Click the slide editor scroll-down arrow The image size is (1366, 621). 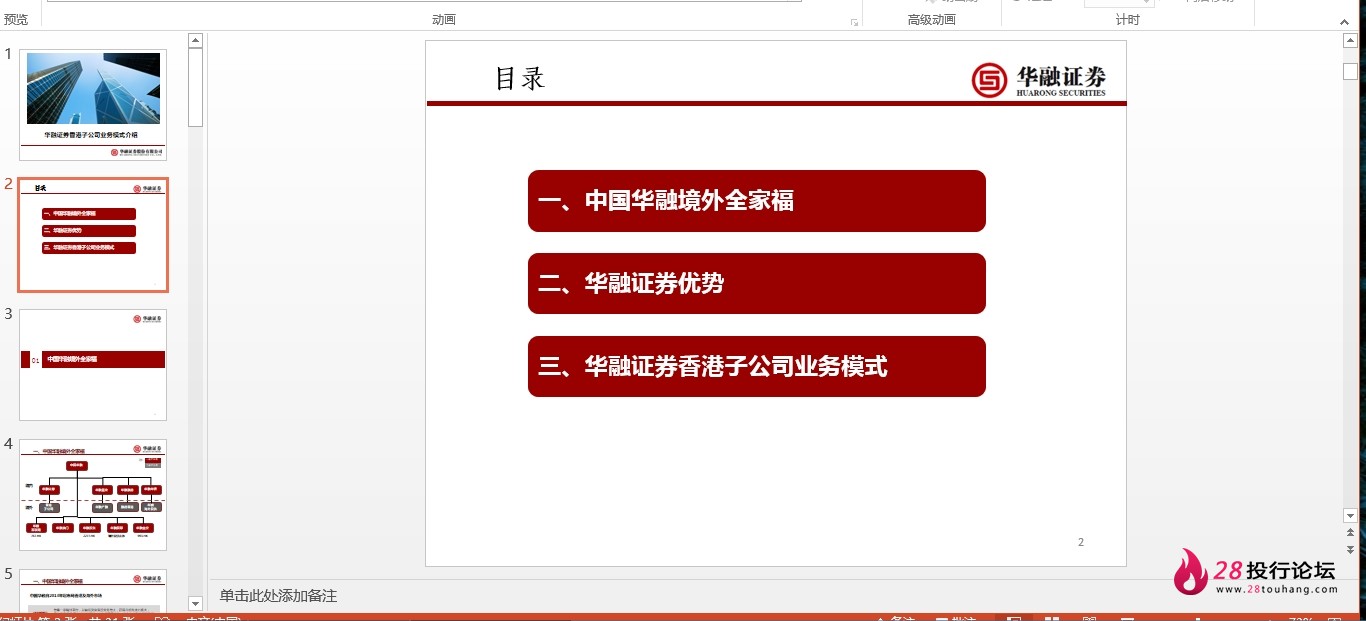coord(1350,515)
